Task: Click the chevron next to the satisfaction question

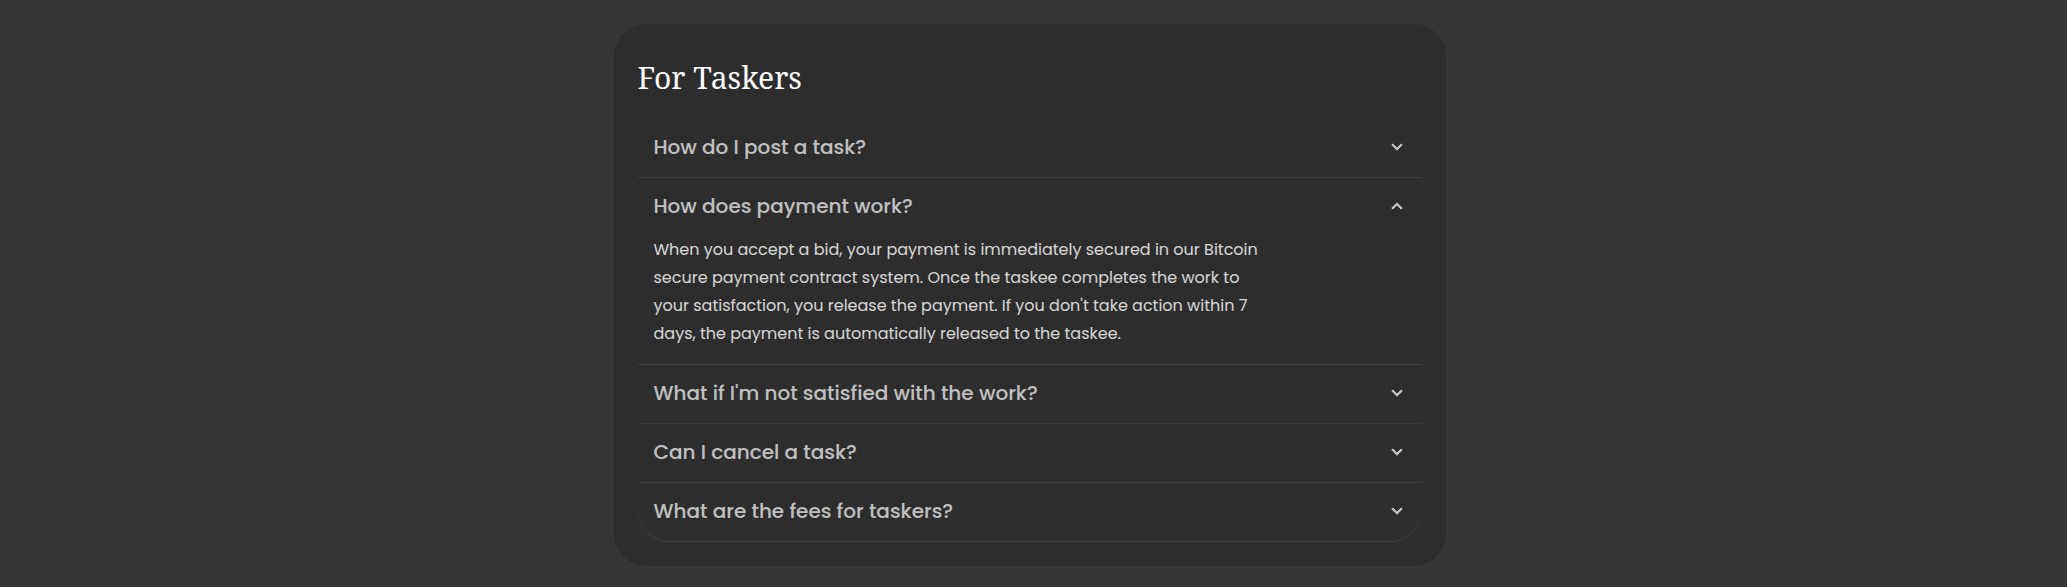Action: (1396, 393)
